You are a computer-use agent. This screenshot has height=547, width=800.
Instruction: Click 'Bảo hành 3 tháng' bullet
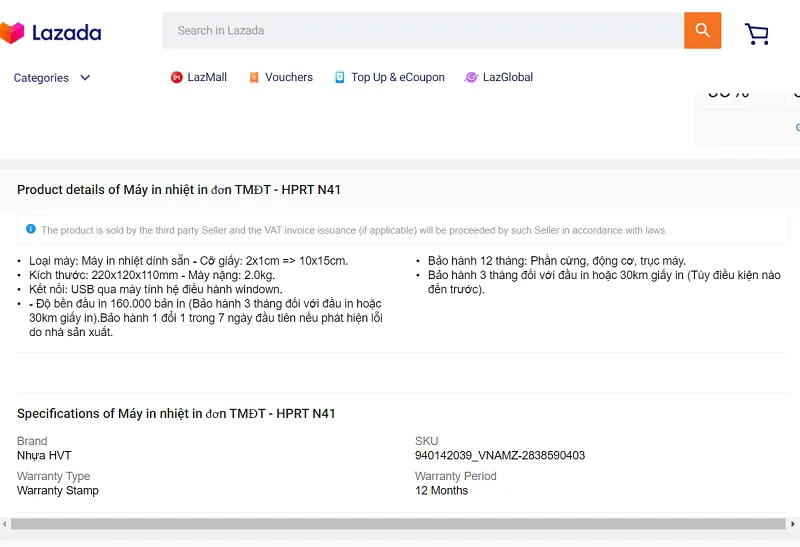point(604,282)
